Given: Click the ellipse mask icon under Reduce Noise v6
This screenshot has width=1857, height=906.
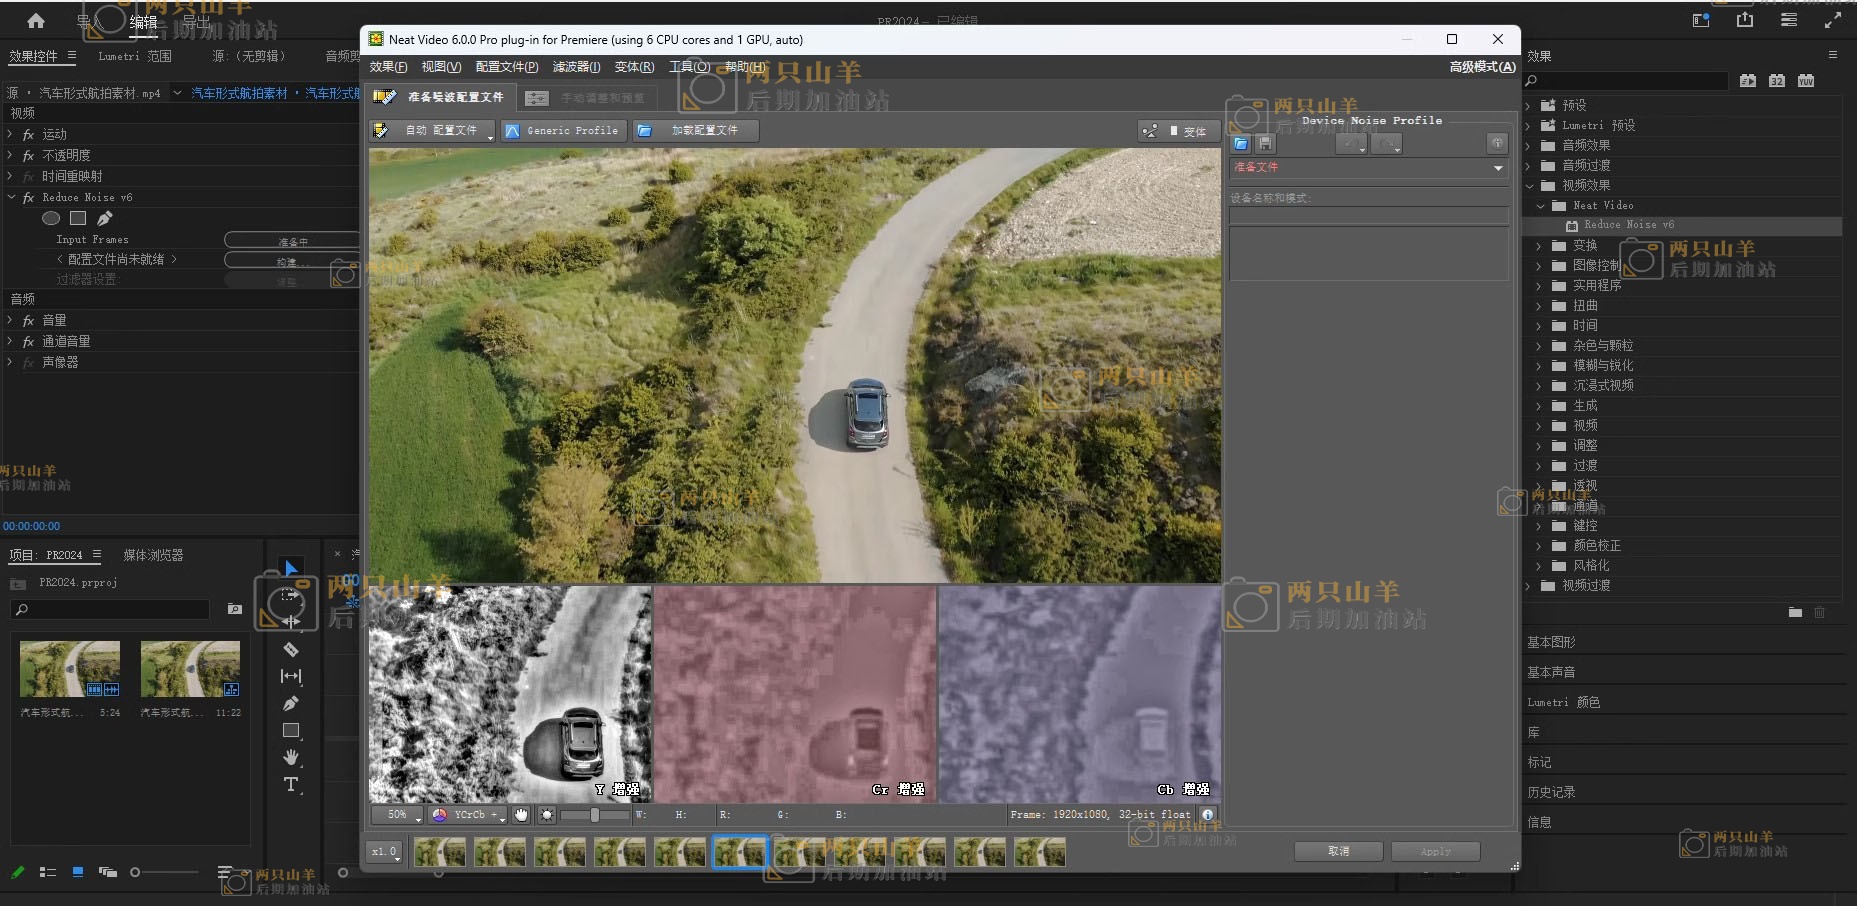Looking at the screenshot, I should [x=51, y=218].
